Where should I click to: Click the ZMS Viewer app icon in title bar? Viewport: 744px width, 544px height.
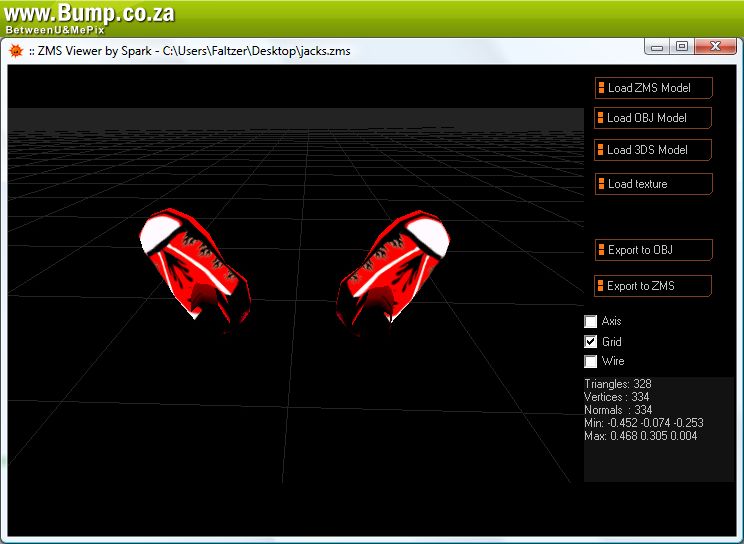coord(16,51)
